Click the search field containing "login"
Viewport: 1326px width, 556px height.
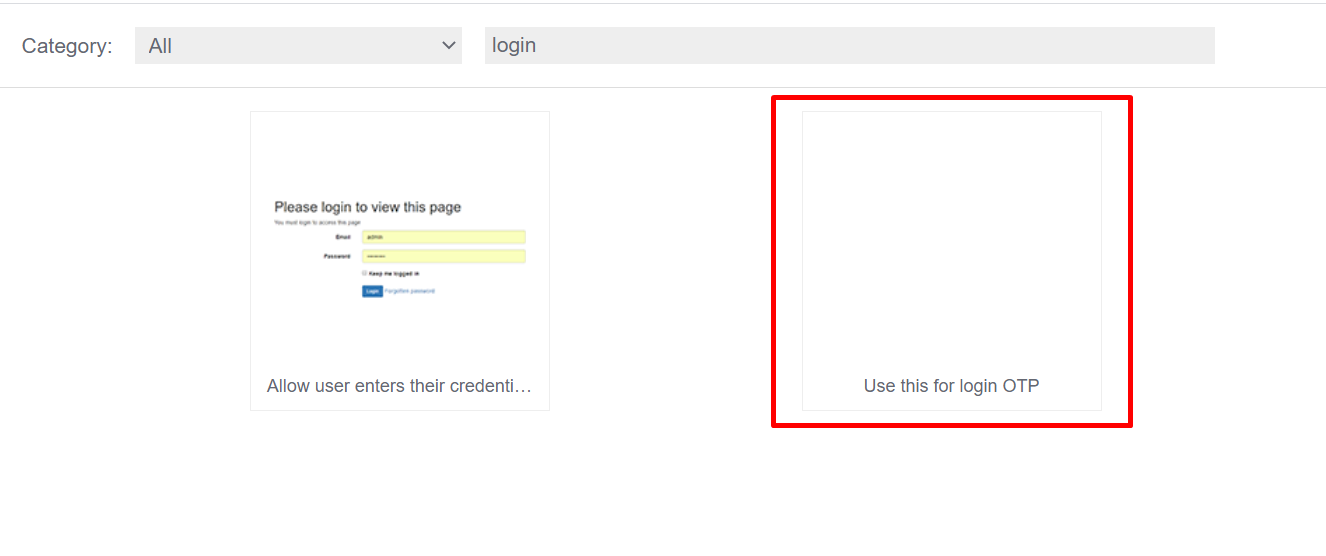click(849, 46)
